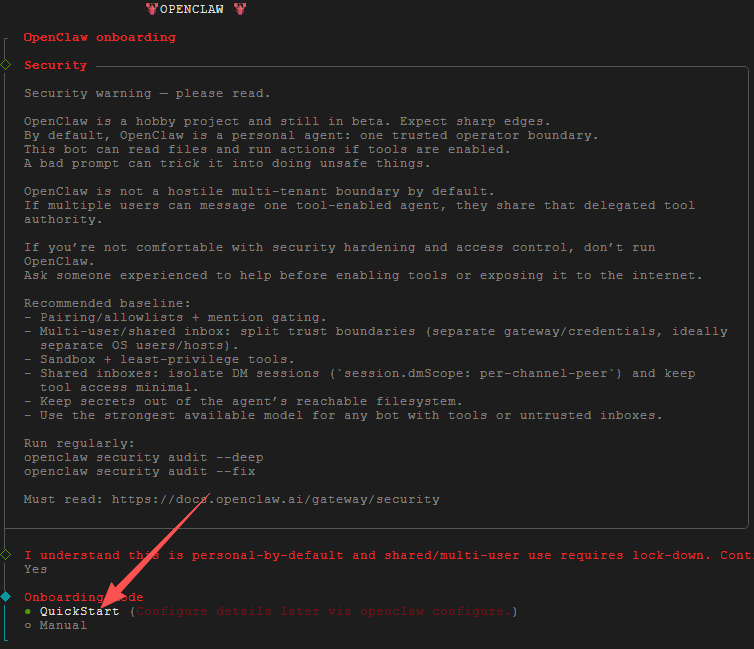Click the 'OpenClaw onboarding' heading text

coord(100,37)
